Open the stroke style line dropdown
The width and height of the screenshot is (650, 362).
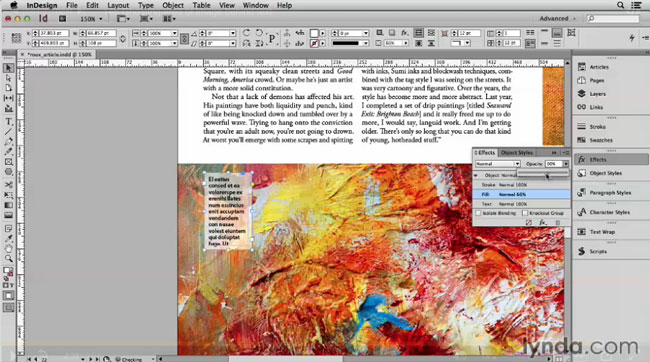366,43
